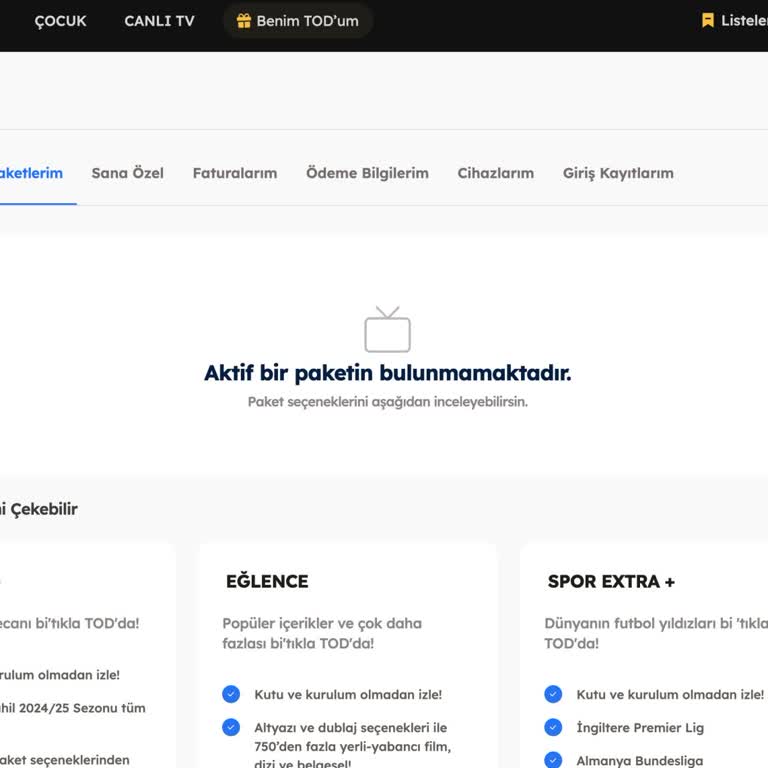
Task: Click EĞLENCE's 'Kutu ve kurulum olmadan izle!' check icon
Action: pos(231,694)
